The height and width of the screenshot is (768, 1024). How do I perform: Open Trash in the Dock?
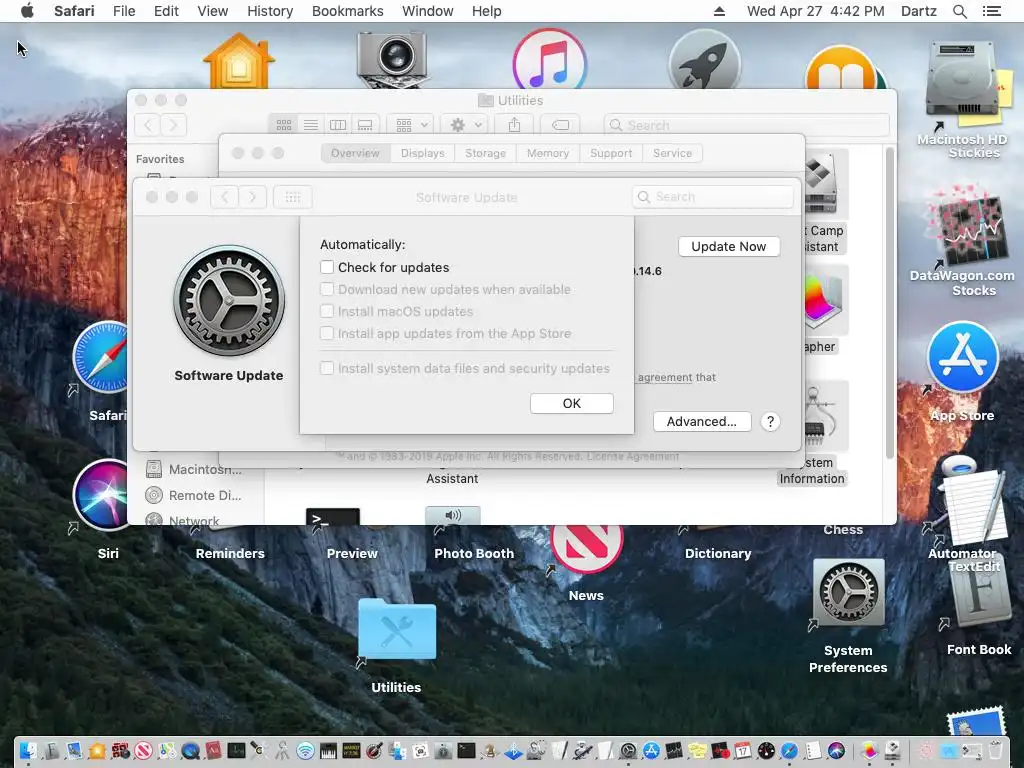pos(995,750)
